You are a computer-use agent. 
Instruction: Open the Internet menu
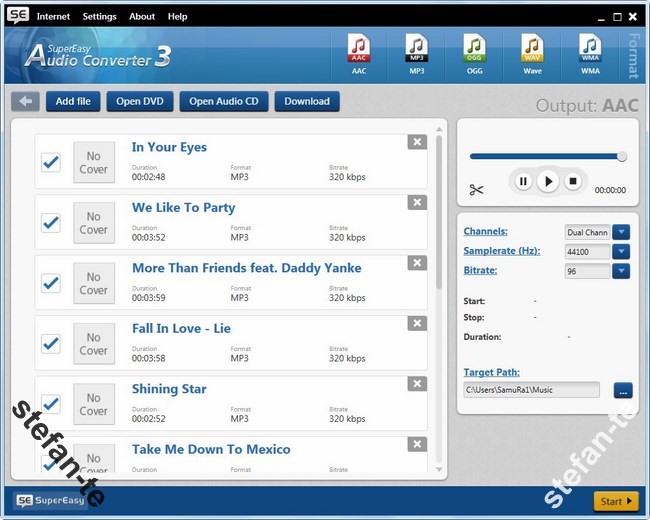click(x=53, y=17)
